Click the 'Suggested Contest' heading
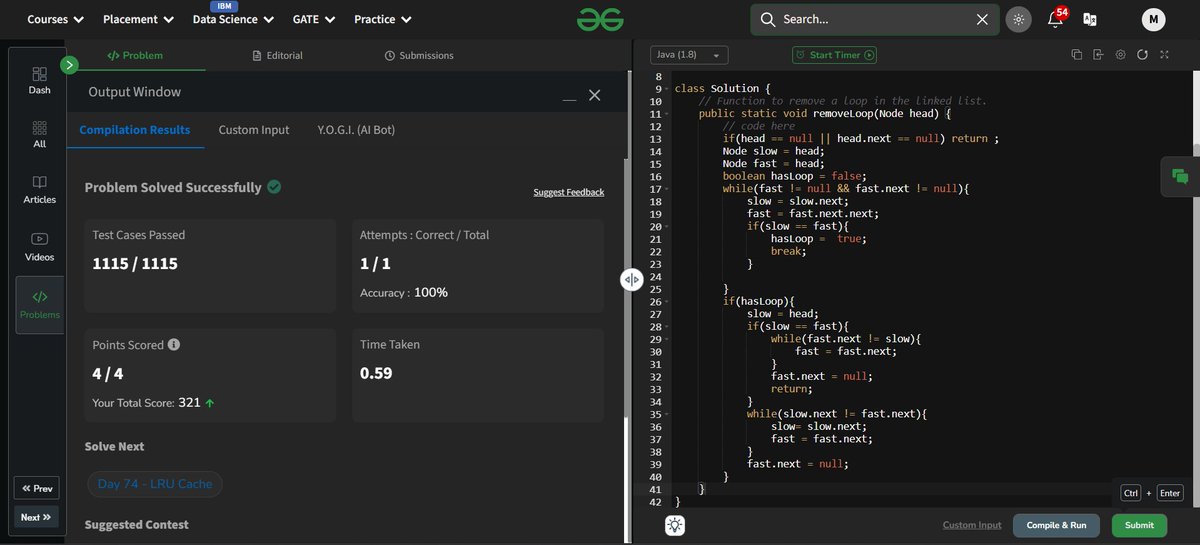 pos(137,524)
